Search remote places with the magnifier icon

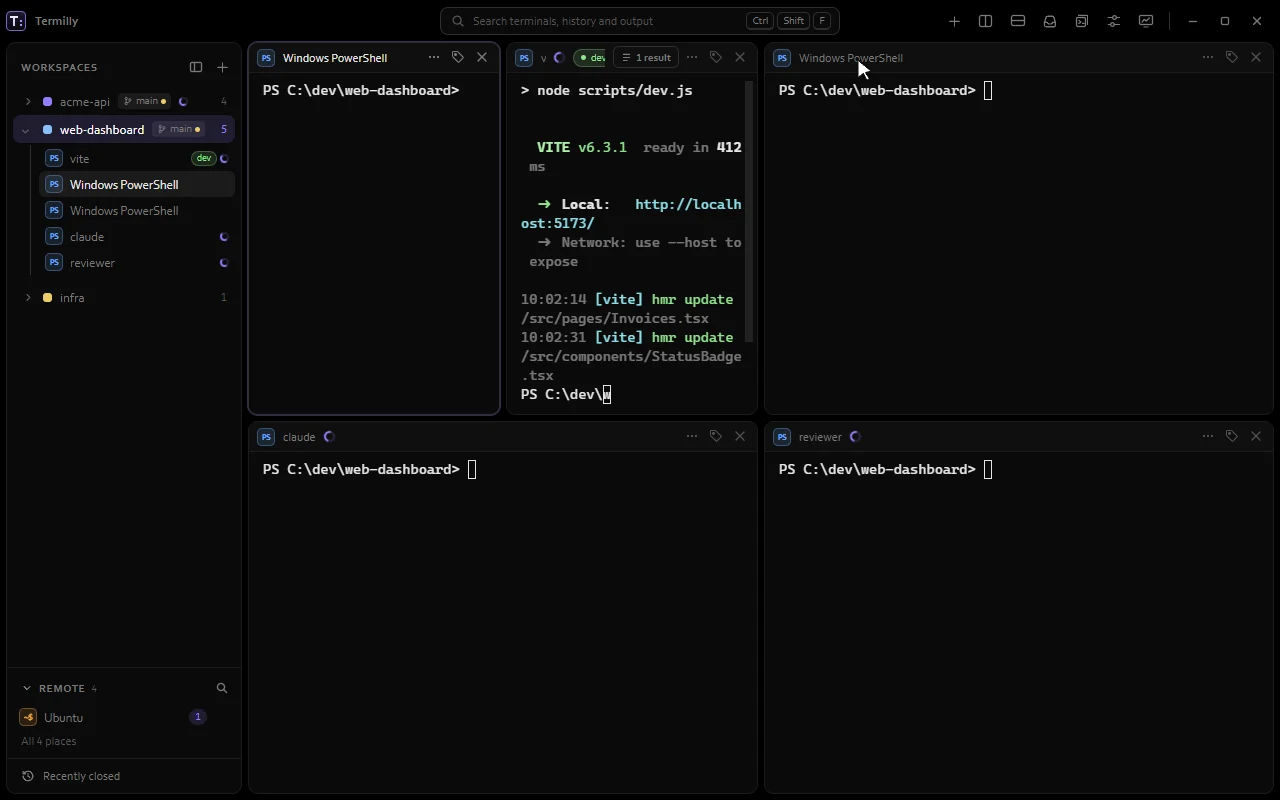[x=222, y=688]
